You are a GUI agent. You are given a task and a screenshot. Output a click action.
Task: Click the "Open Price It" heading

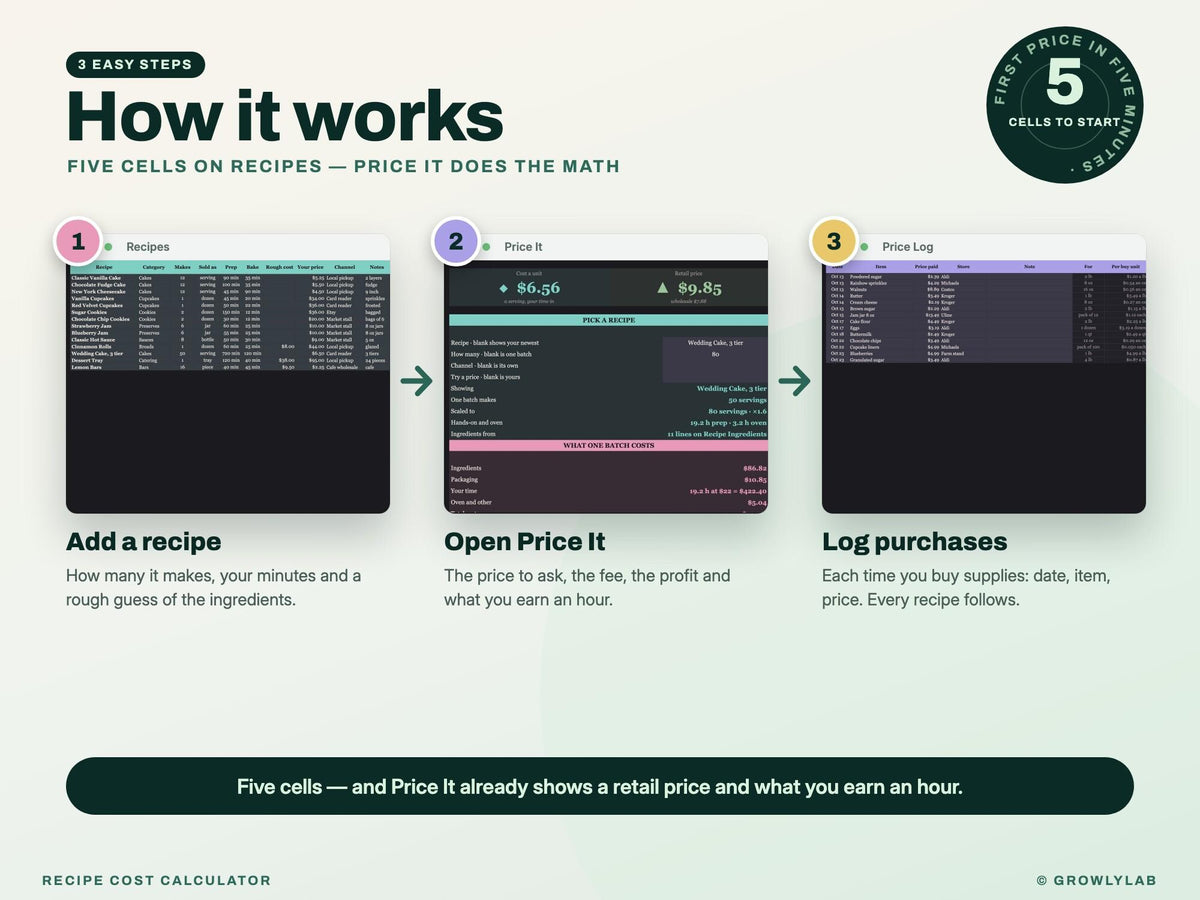(525, 542)
